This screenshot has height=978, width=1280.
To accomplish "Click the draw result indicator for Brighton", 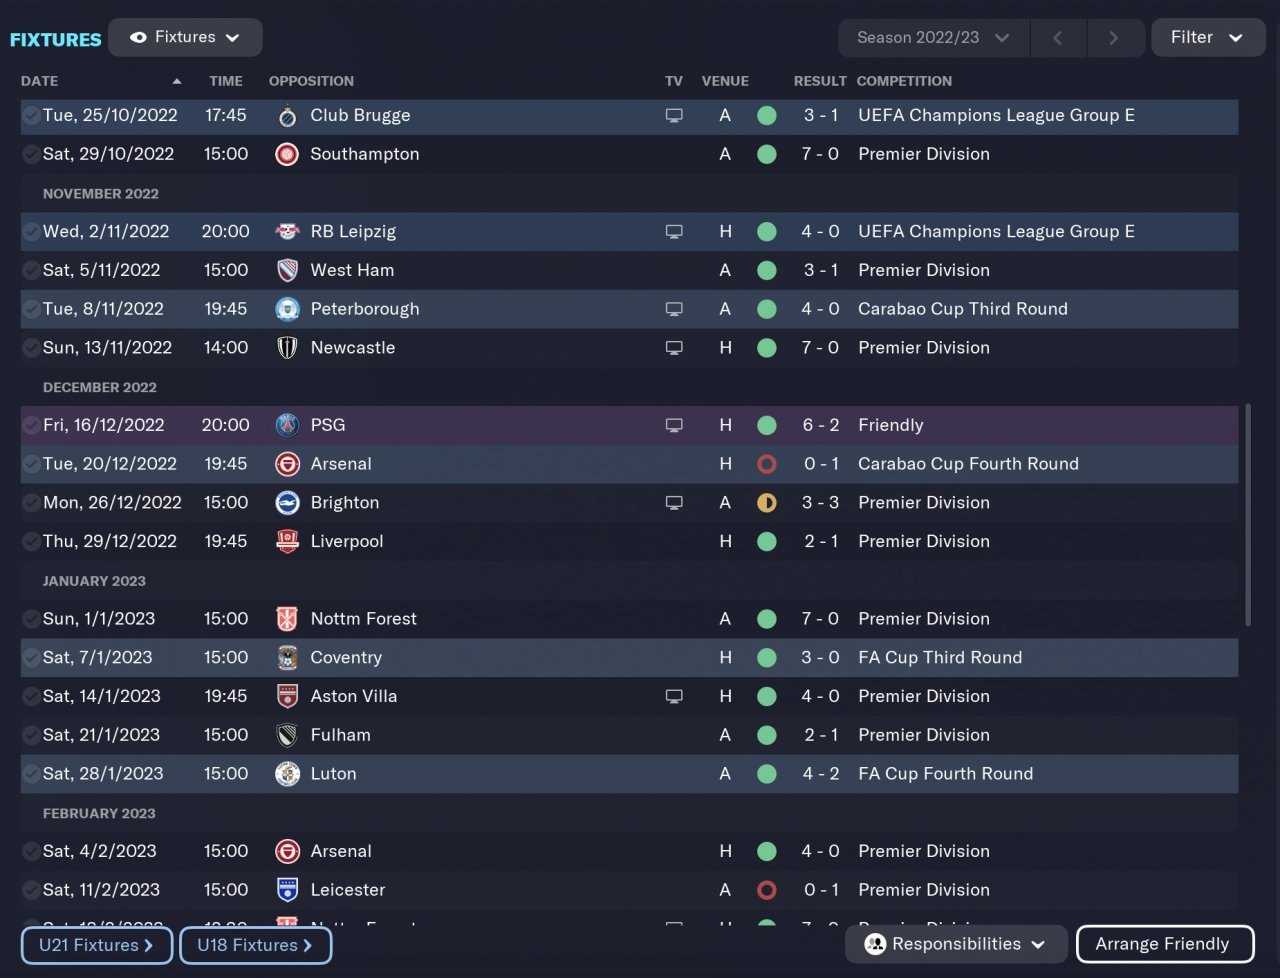I will 767,503.
